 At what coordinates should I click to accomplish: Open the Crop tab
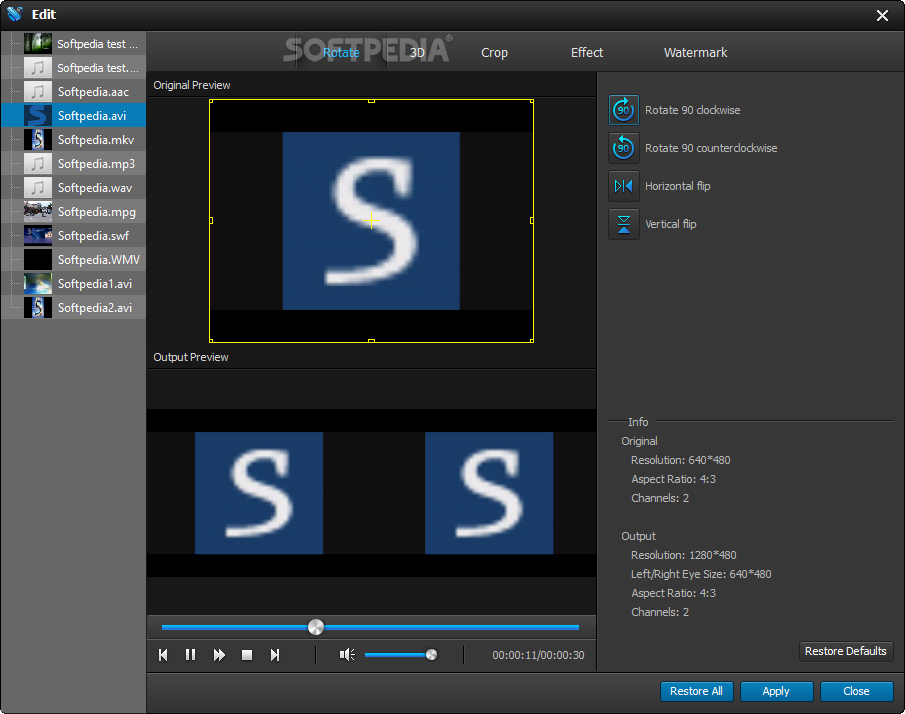point(495,53)
